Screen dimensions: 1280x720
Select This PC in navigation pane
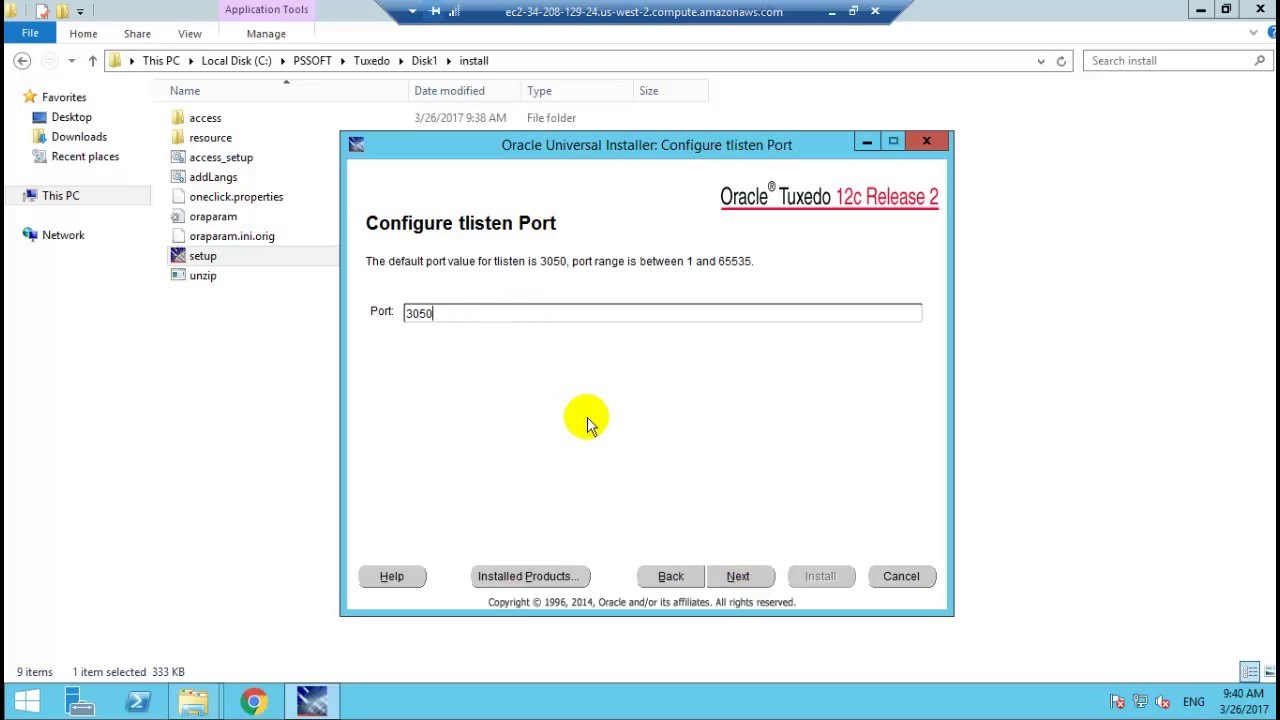click(60, 196)
